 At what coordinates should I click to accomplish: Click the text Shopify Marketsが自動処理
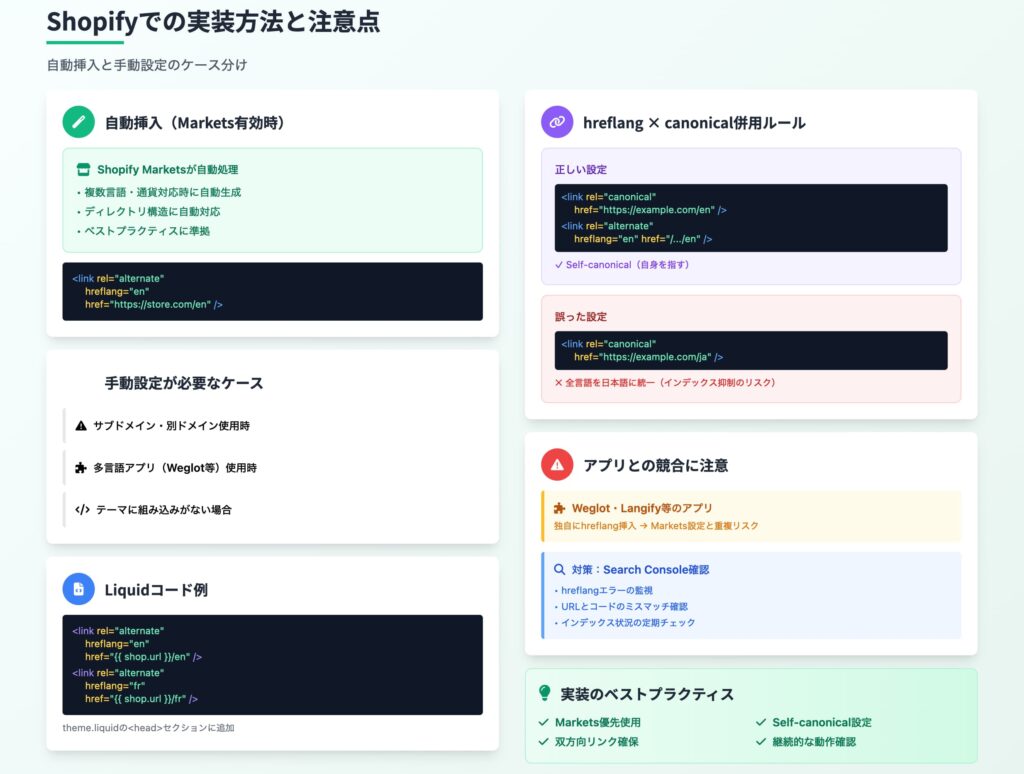(x=168, y=170)
